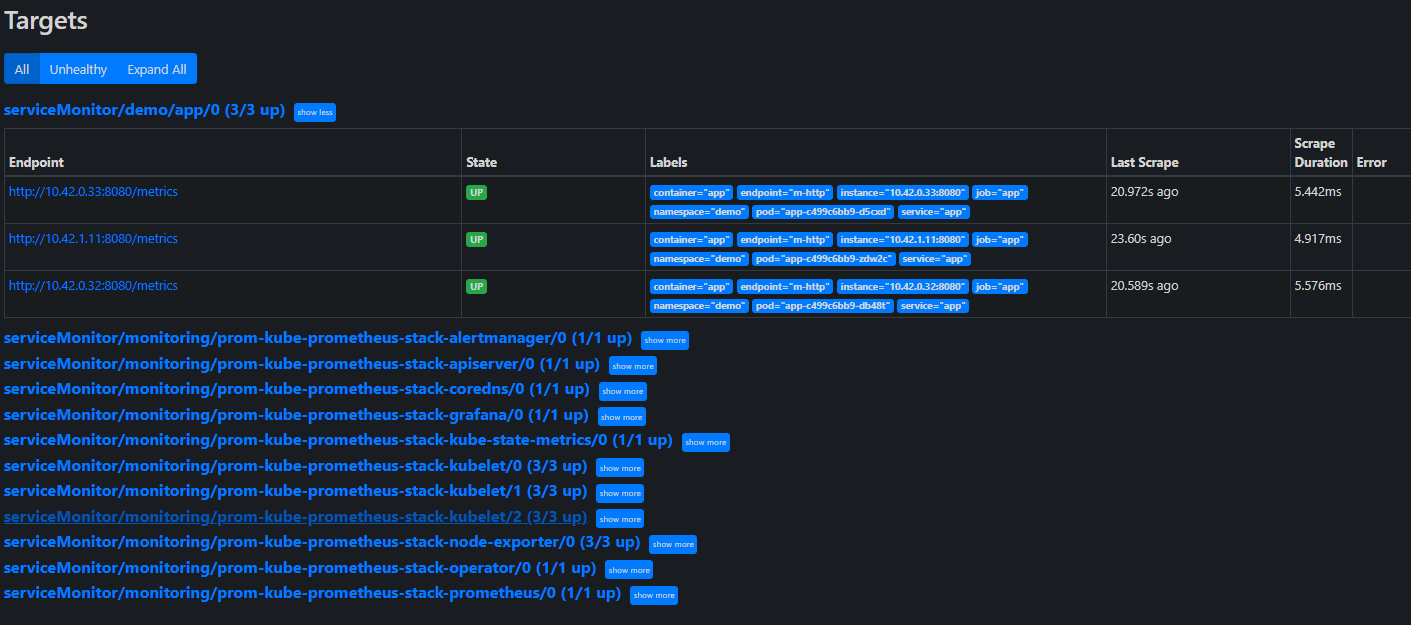Open the kube-state-metrics/0 serviceMonitor link
The image size is (1411, 625).
338,440
